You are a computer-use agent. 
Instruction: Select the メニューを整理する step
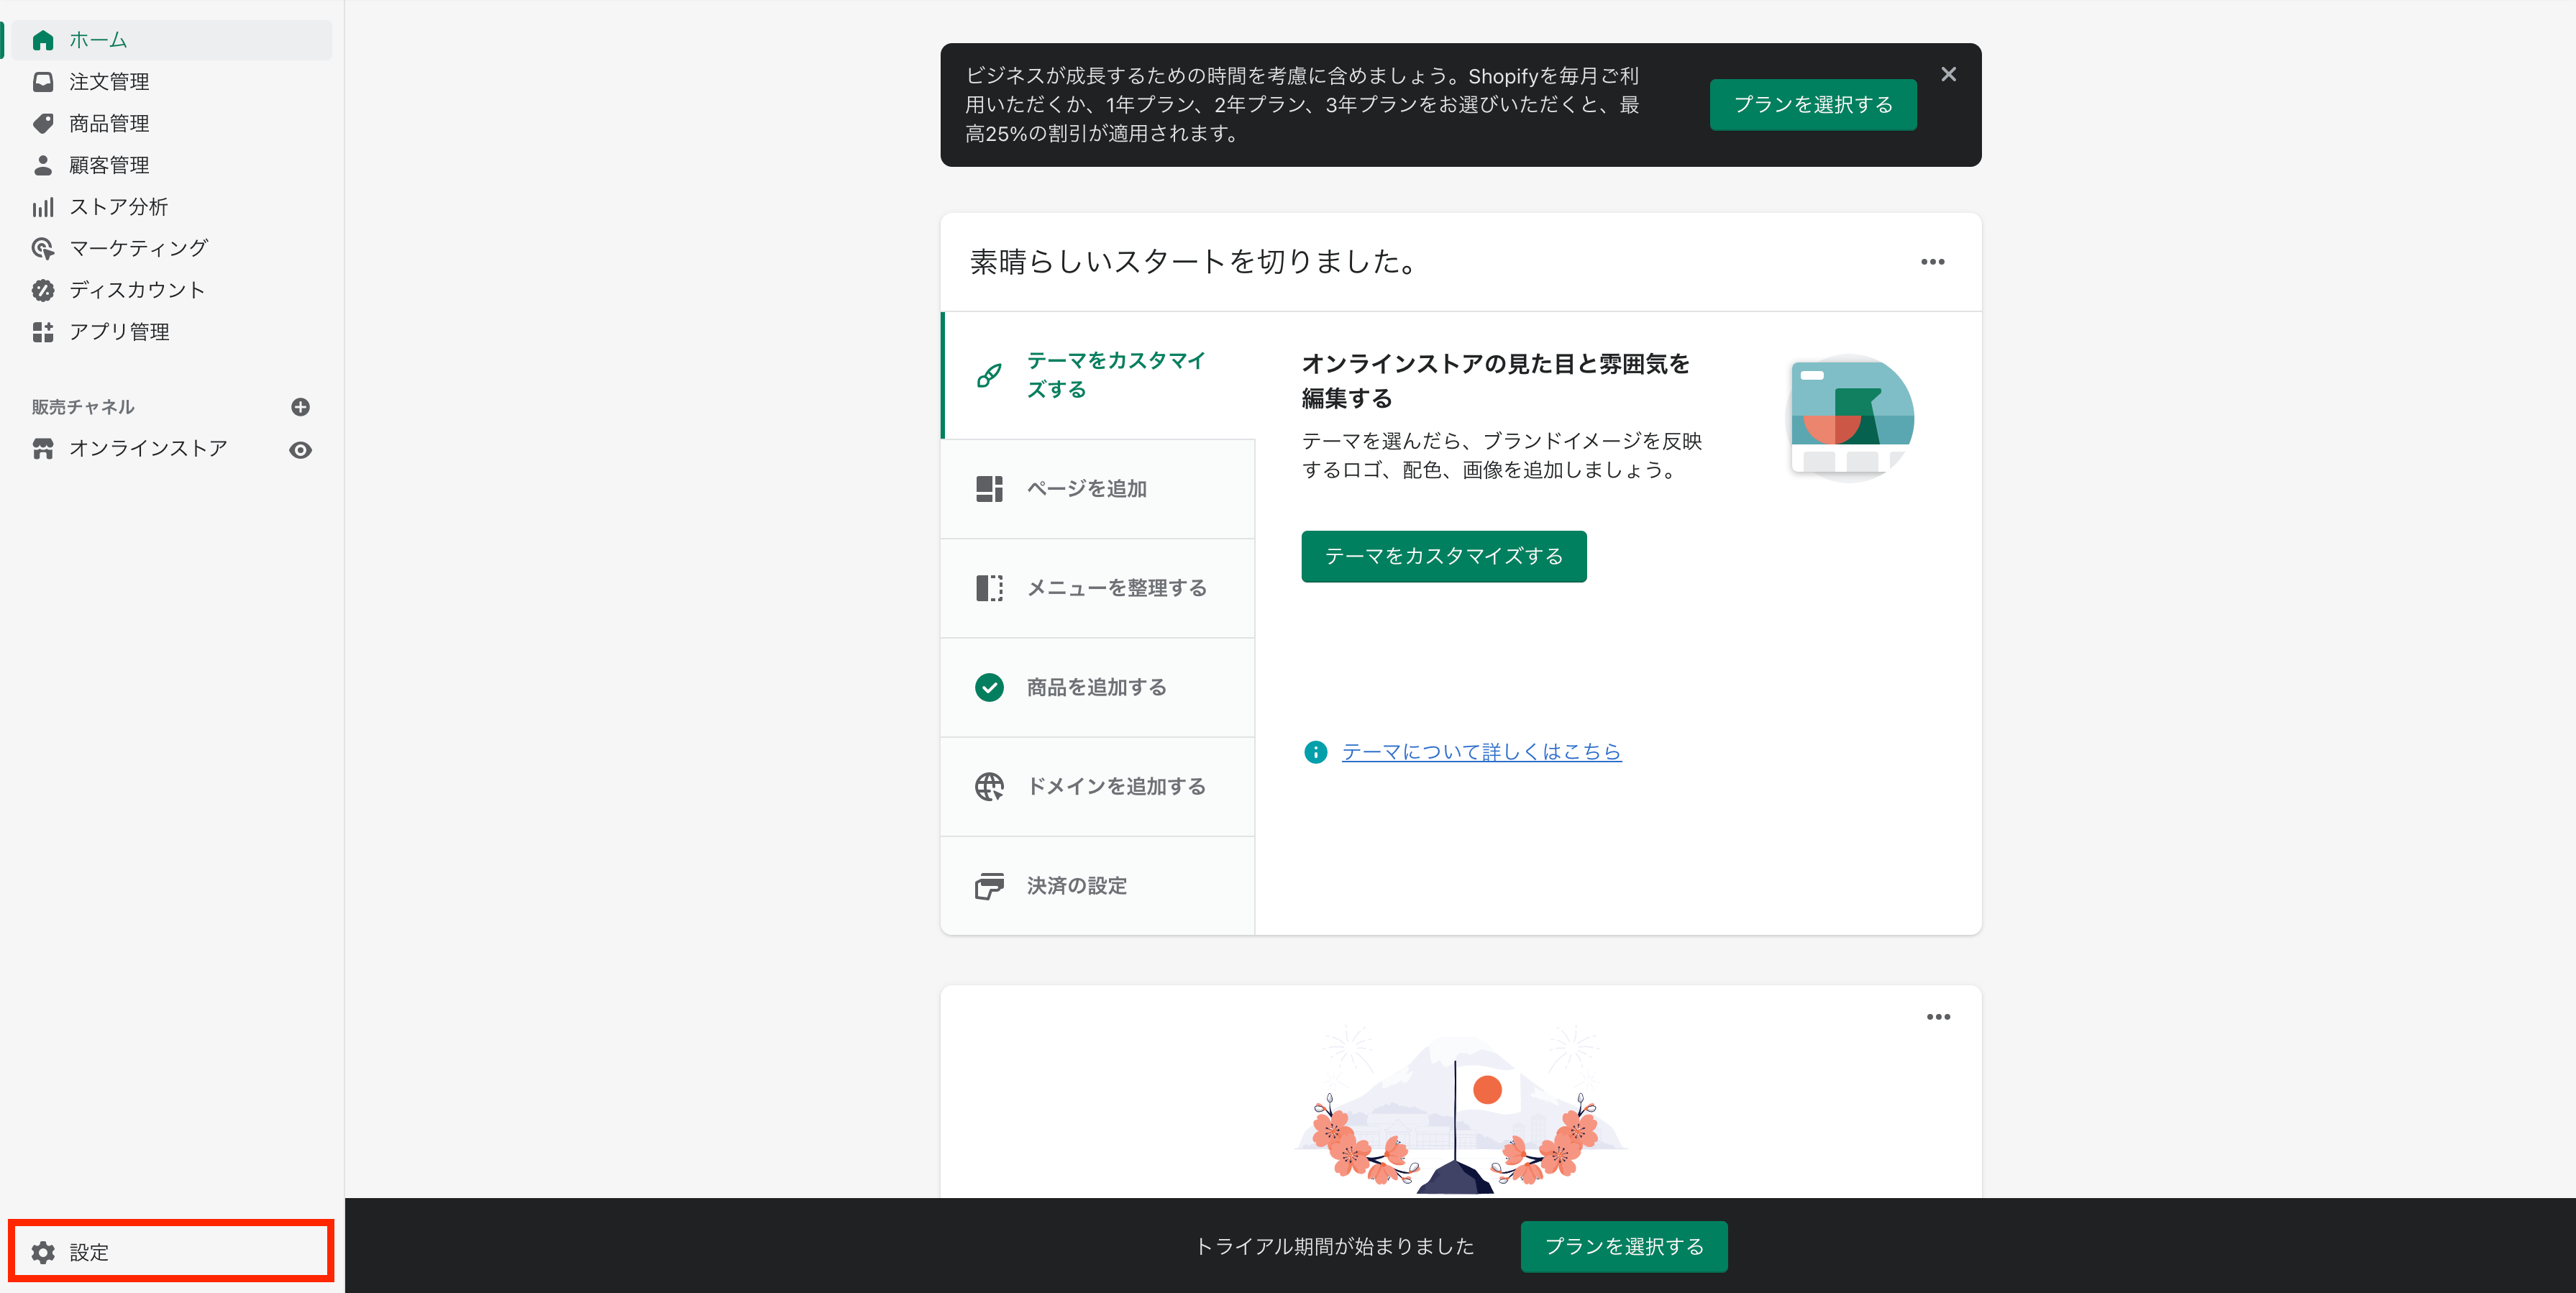click(1098, 588)
